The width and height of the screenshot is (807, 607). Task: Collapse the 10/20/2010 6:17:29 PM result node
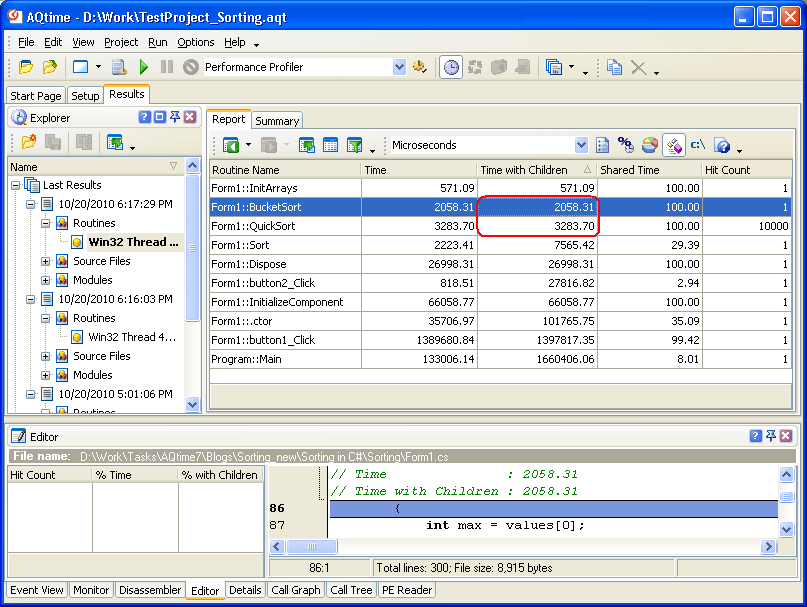[31, 204]
